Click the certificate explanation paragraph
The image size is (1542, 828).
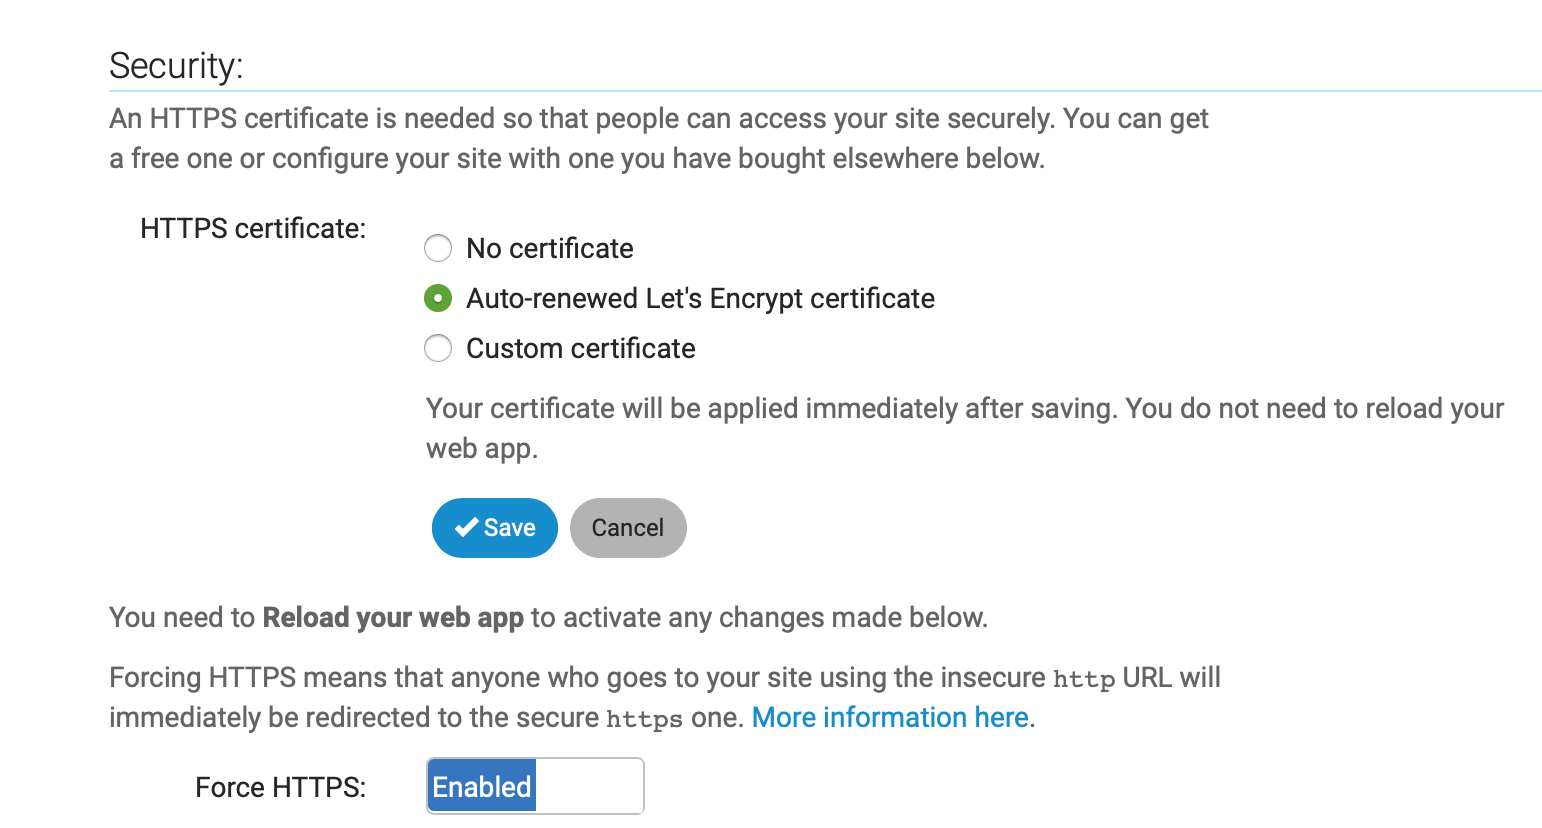pos(658,138)
